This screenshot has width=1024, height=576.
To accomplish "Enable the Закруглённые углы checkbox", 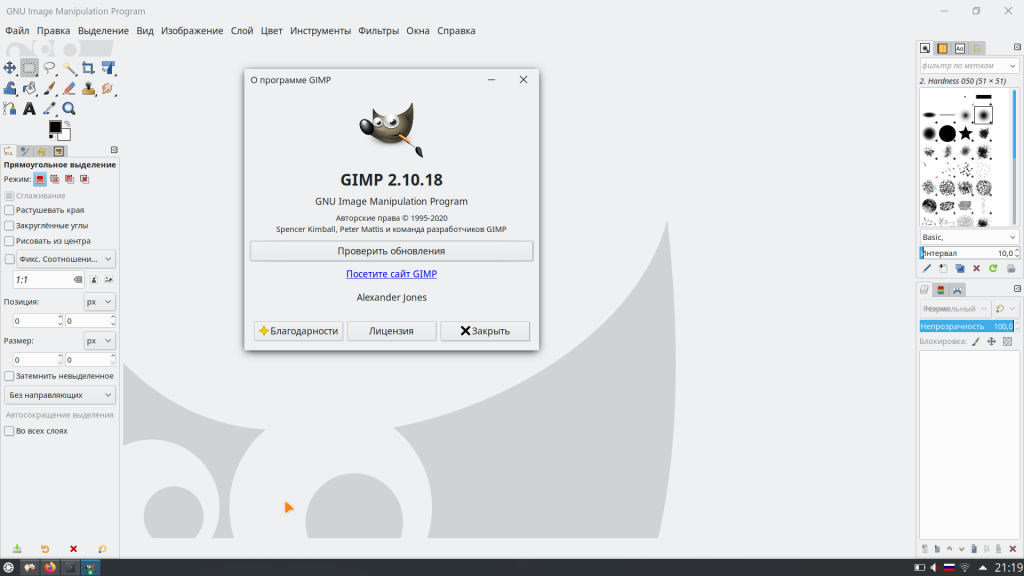I will pos(9,226).
